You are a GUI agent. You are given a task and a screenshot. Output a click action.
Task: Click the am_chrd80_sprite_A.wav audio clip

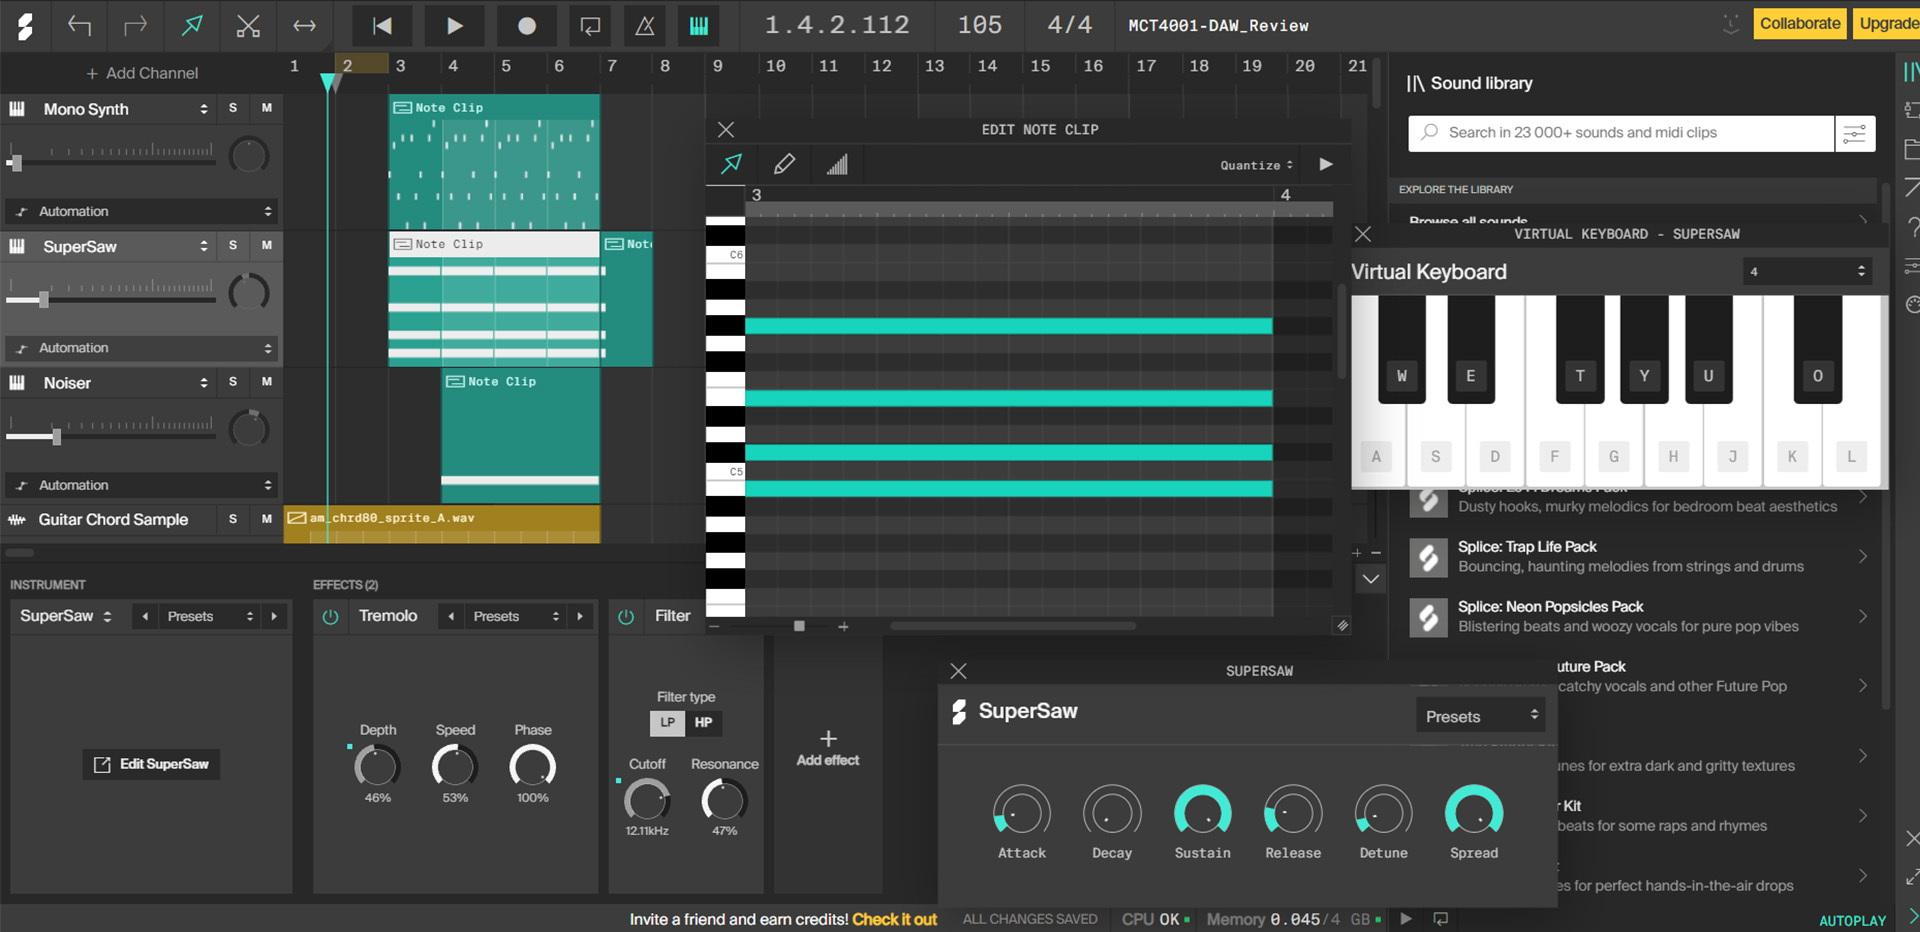442,524
